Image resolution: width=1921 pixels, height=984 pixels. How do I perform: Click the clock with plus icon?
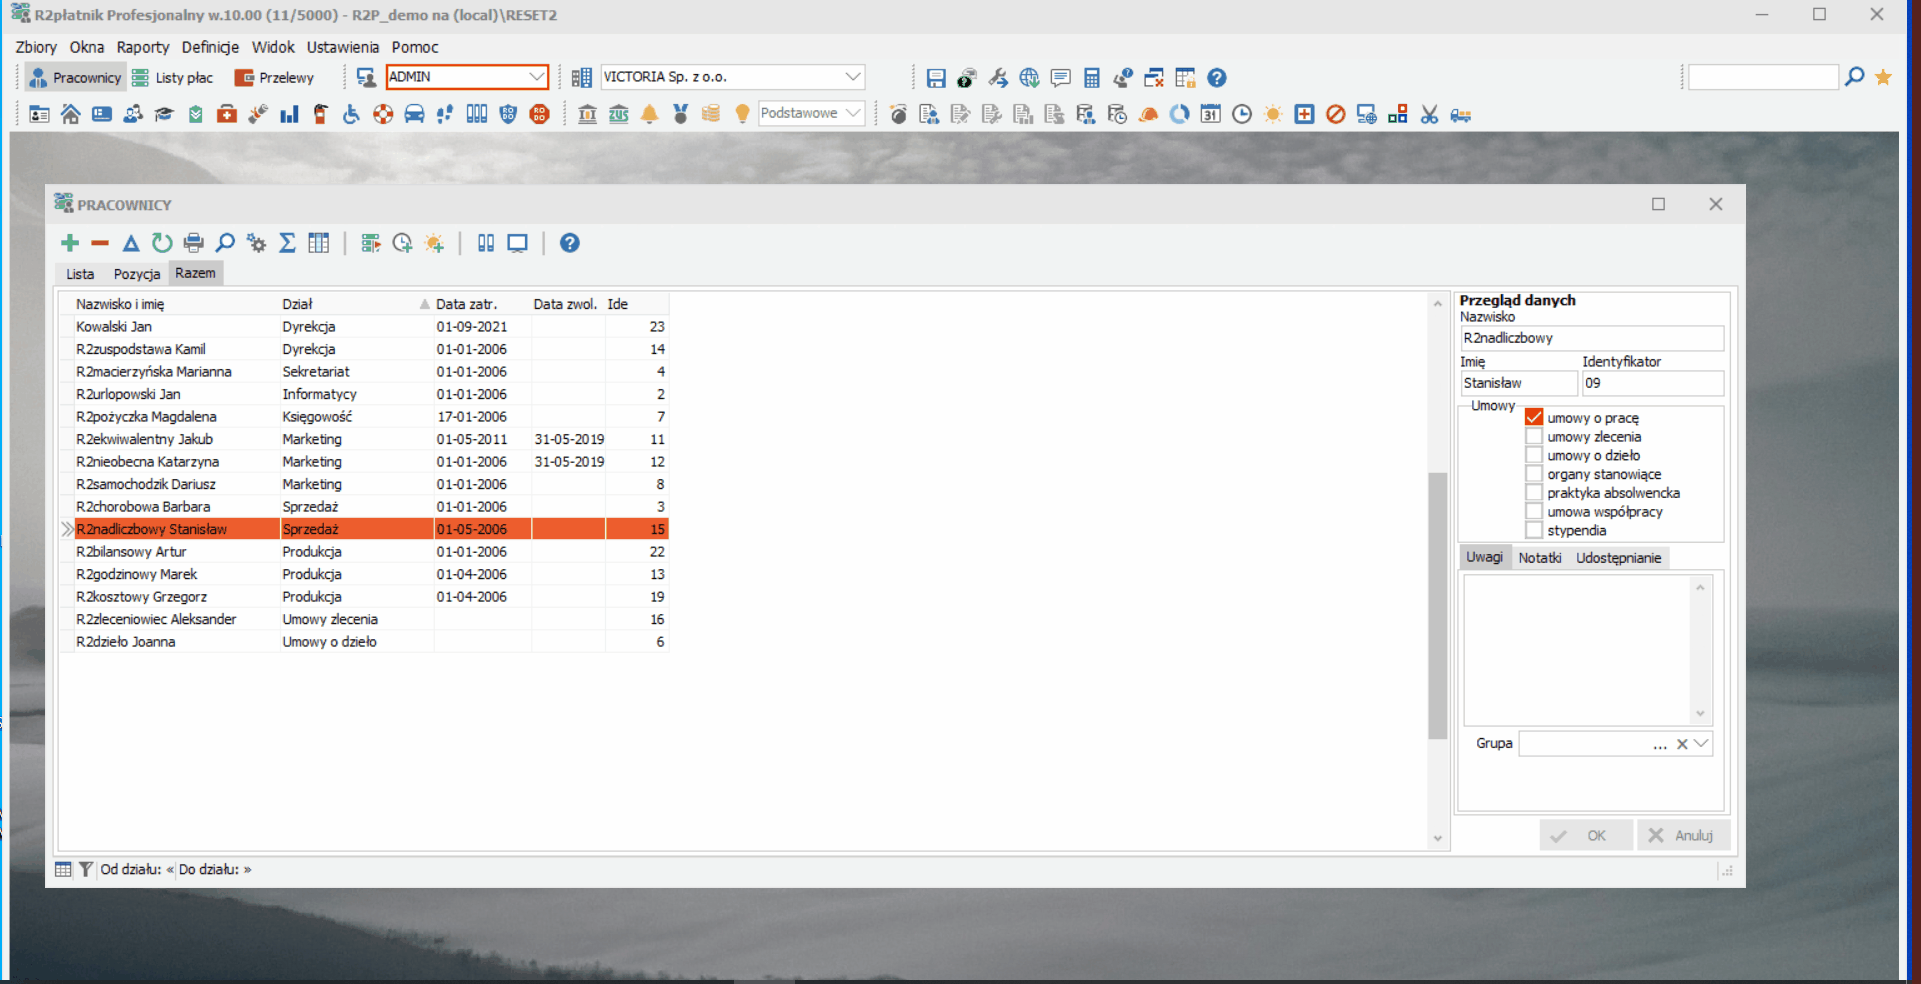[403, 243]
